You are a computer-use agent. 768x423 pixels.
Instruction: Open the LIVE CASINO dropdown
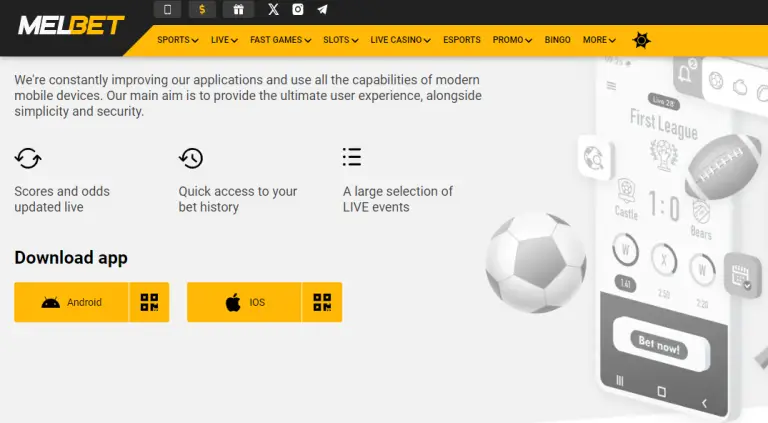coord(400,41)
